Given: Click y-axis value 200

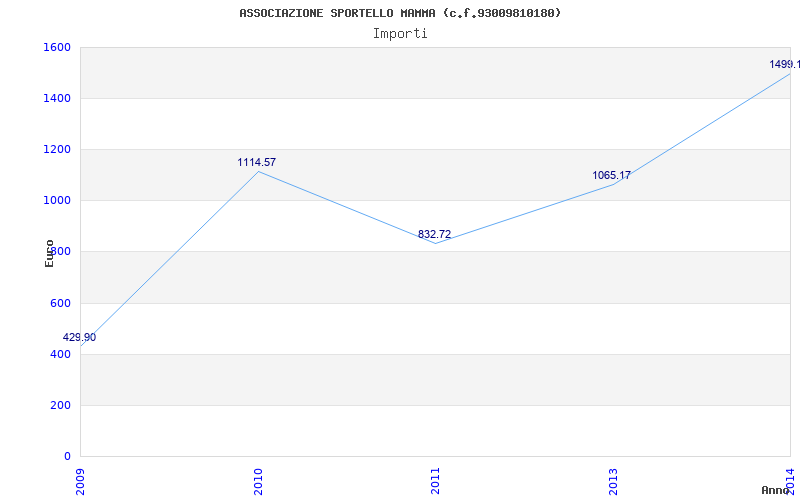Looking at the screenshot, I should coord(60,406).
